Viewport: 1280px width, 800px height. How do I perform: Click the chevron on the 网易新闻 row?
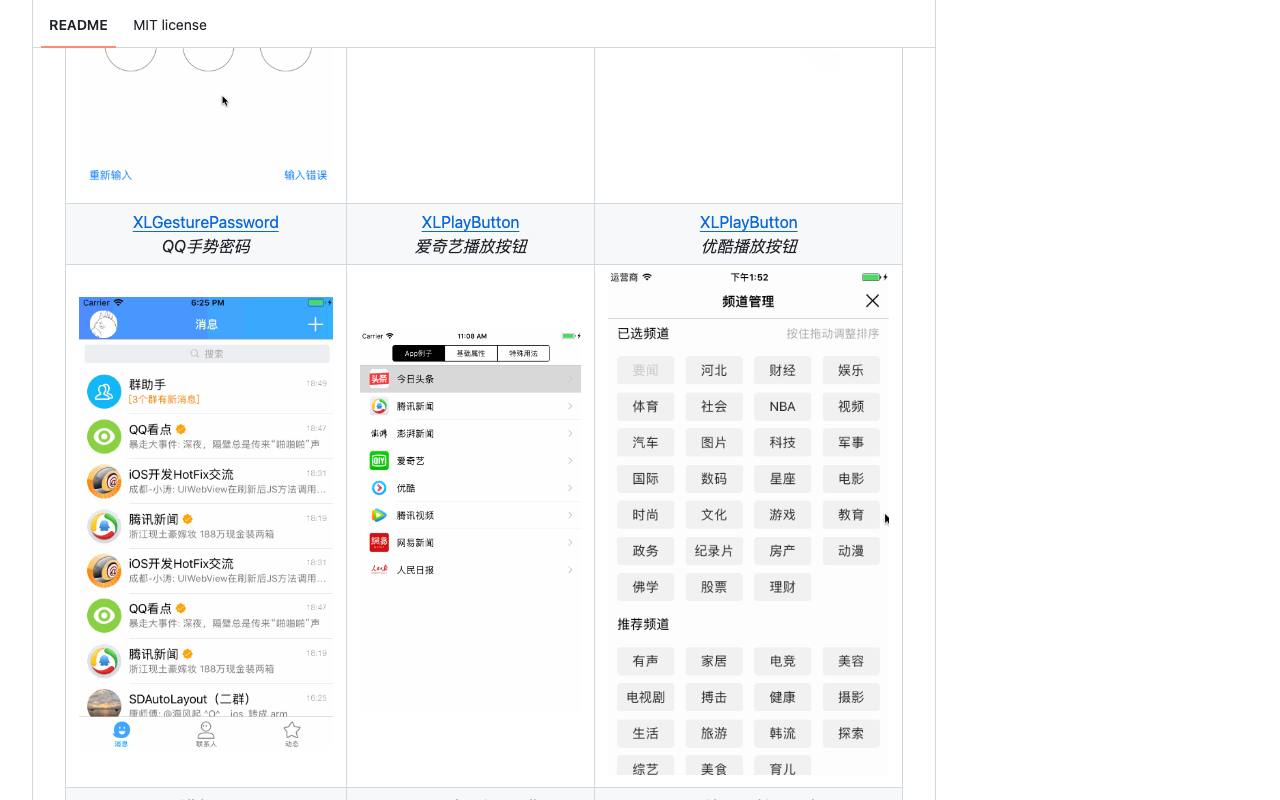tap(570, 542)
